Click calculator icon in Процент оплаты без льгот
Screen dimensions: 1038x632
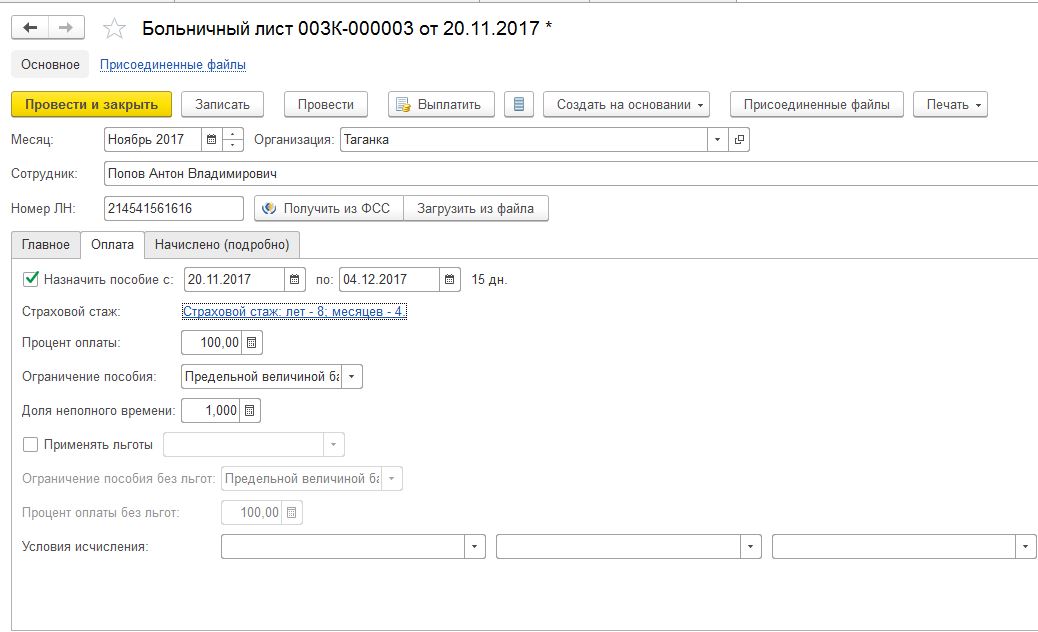[291, 512]
